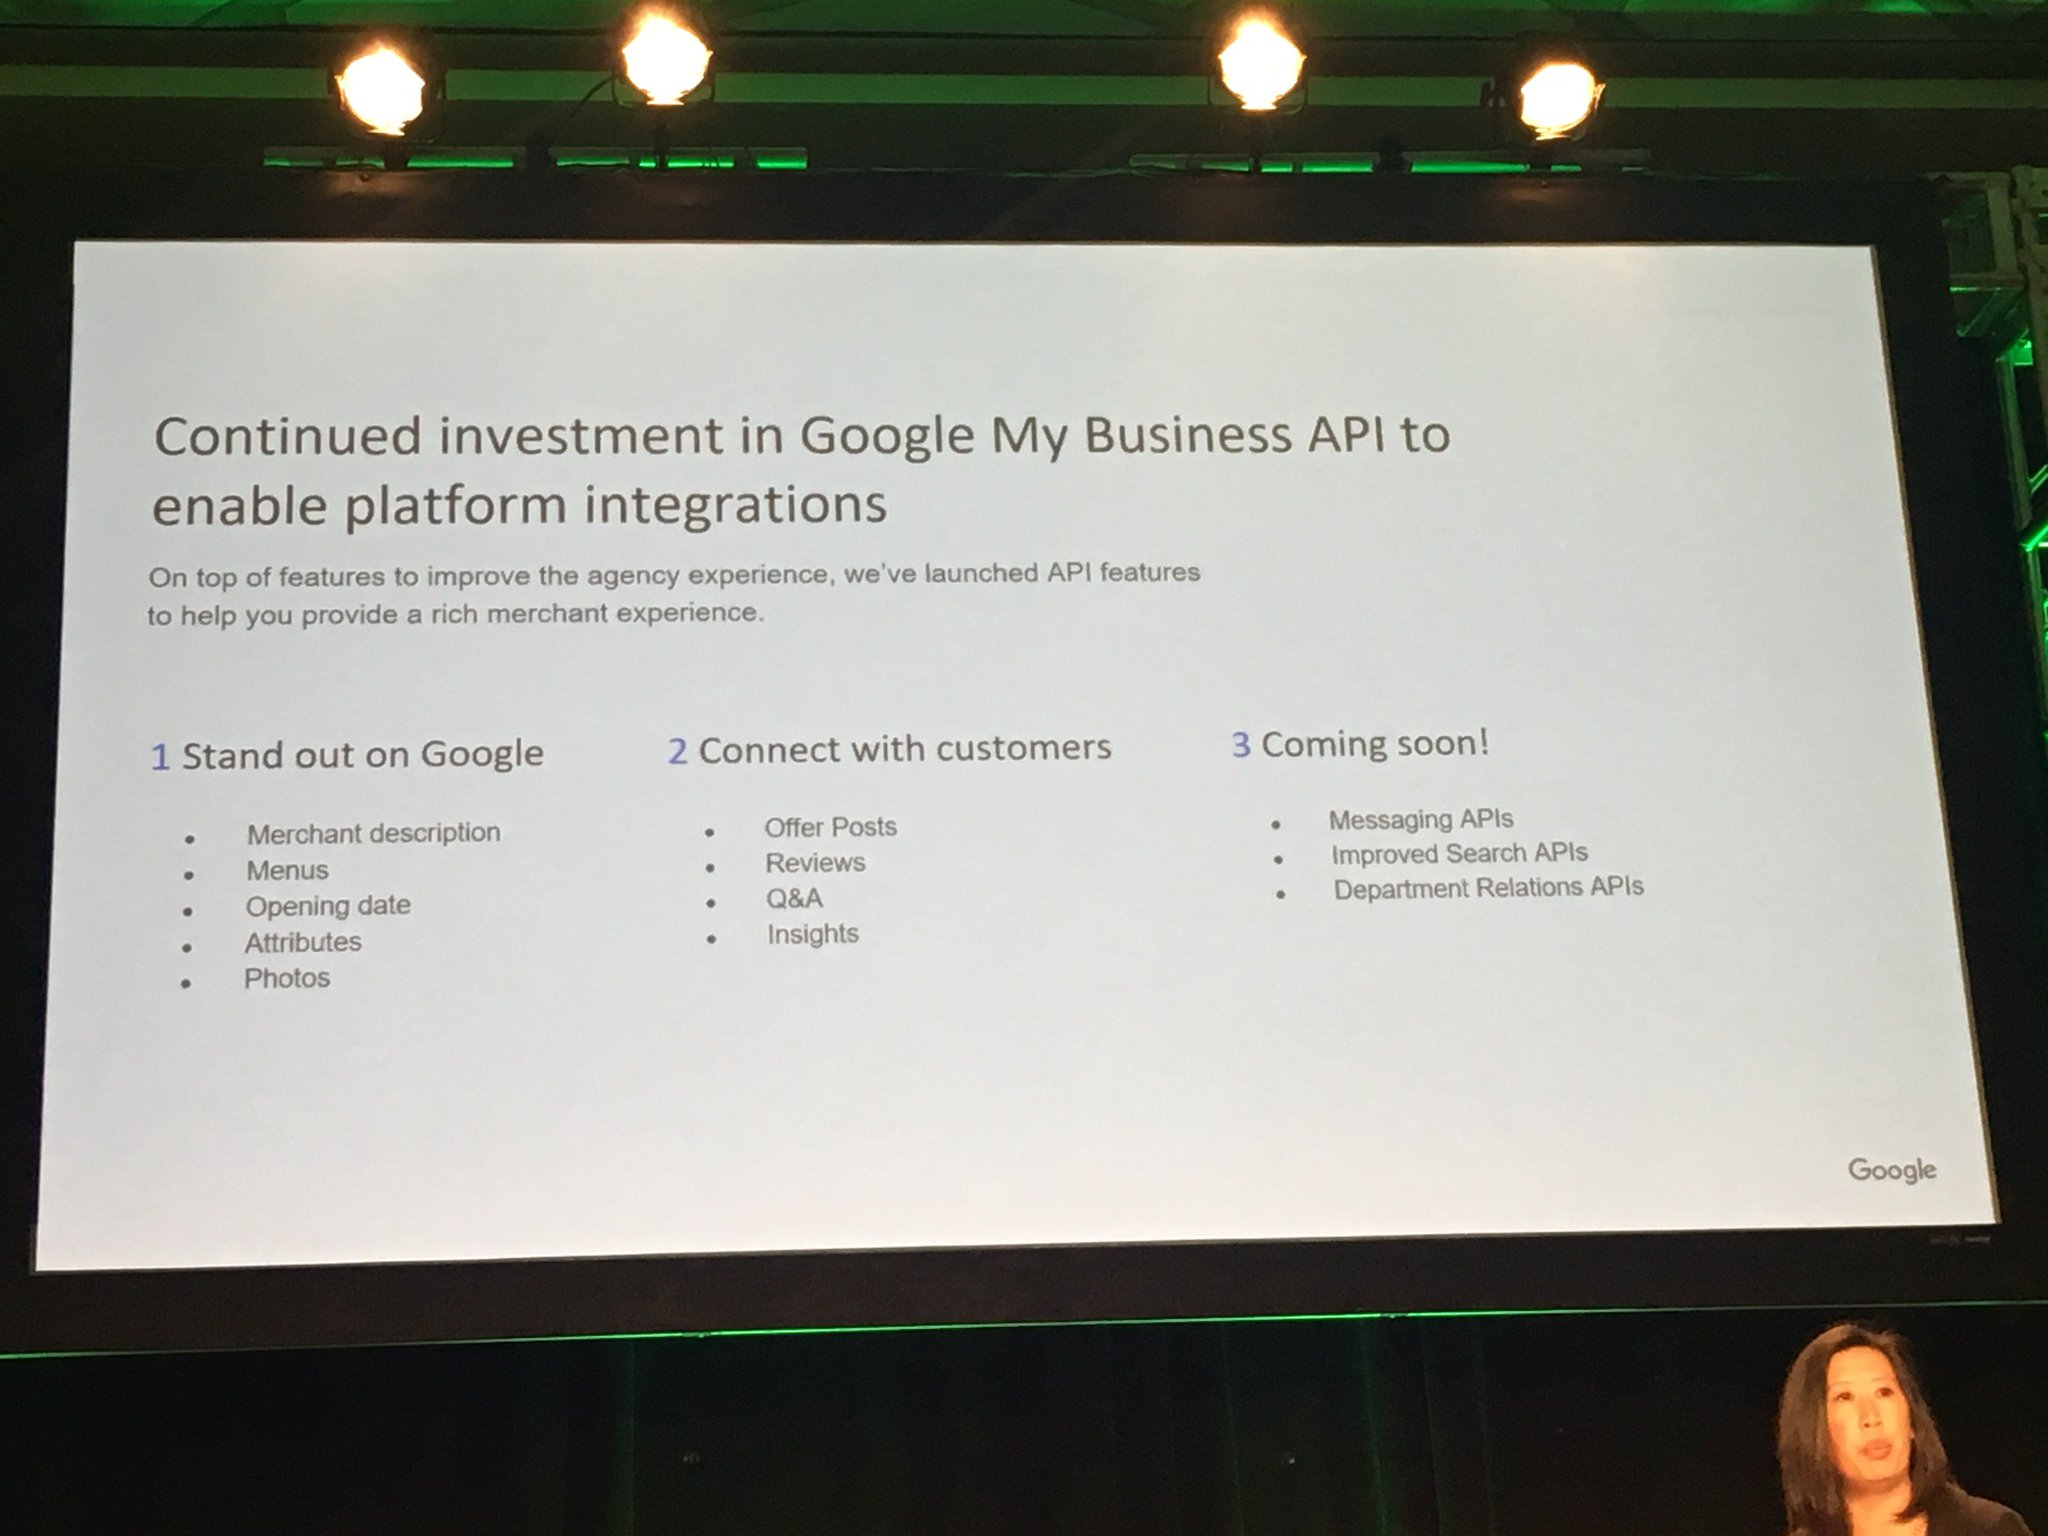Image resolution: width=2048 pixels, height=1536 pixels.
Task: Select the "Menus" bullet item
Action: (287, 870)
